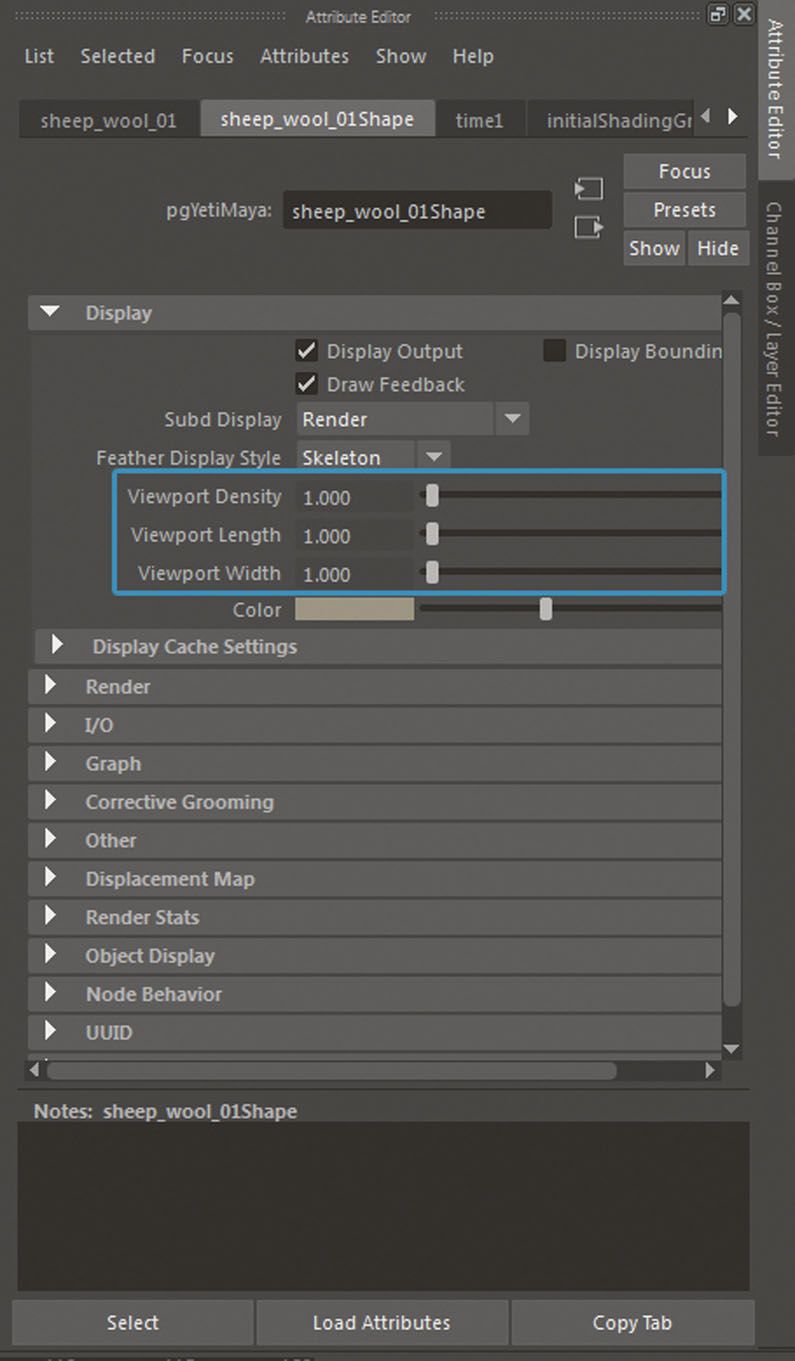Uncheck Draw Feedback

(x=307, y=384)
